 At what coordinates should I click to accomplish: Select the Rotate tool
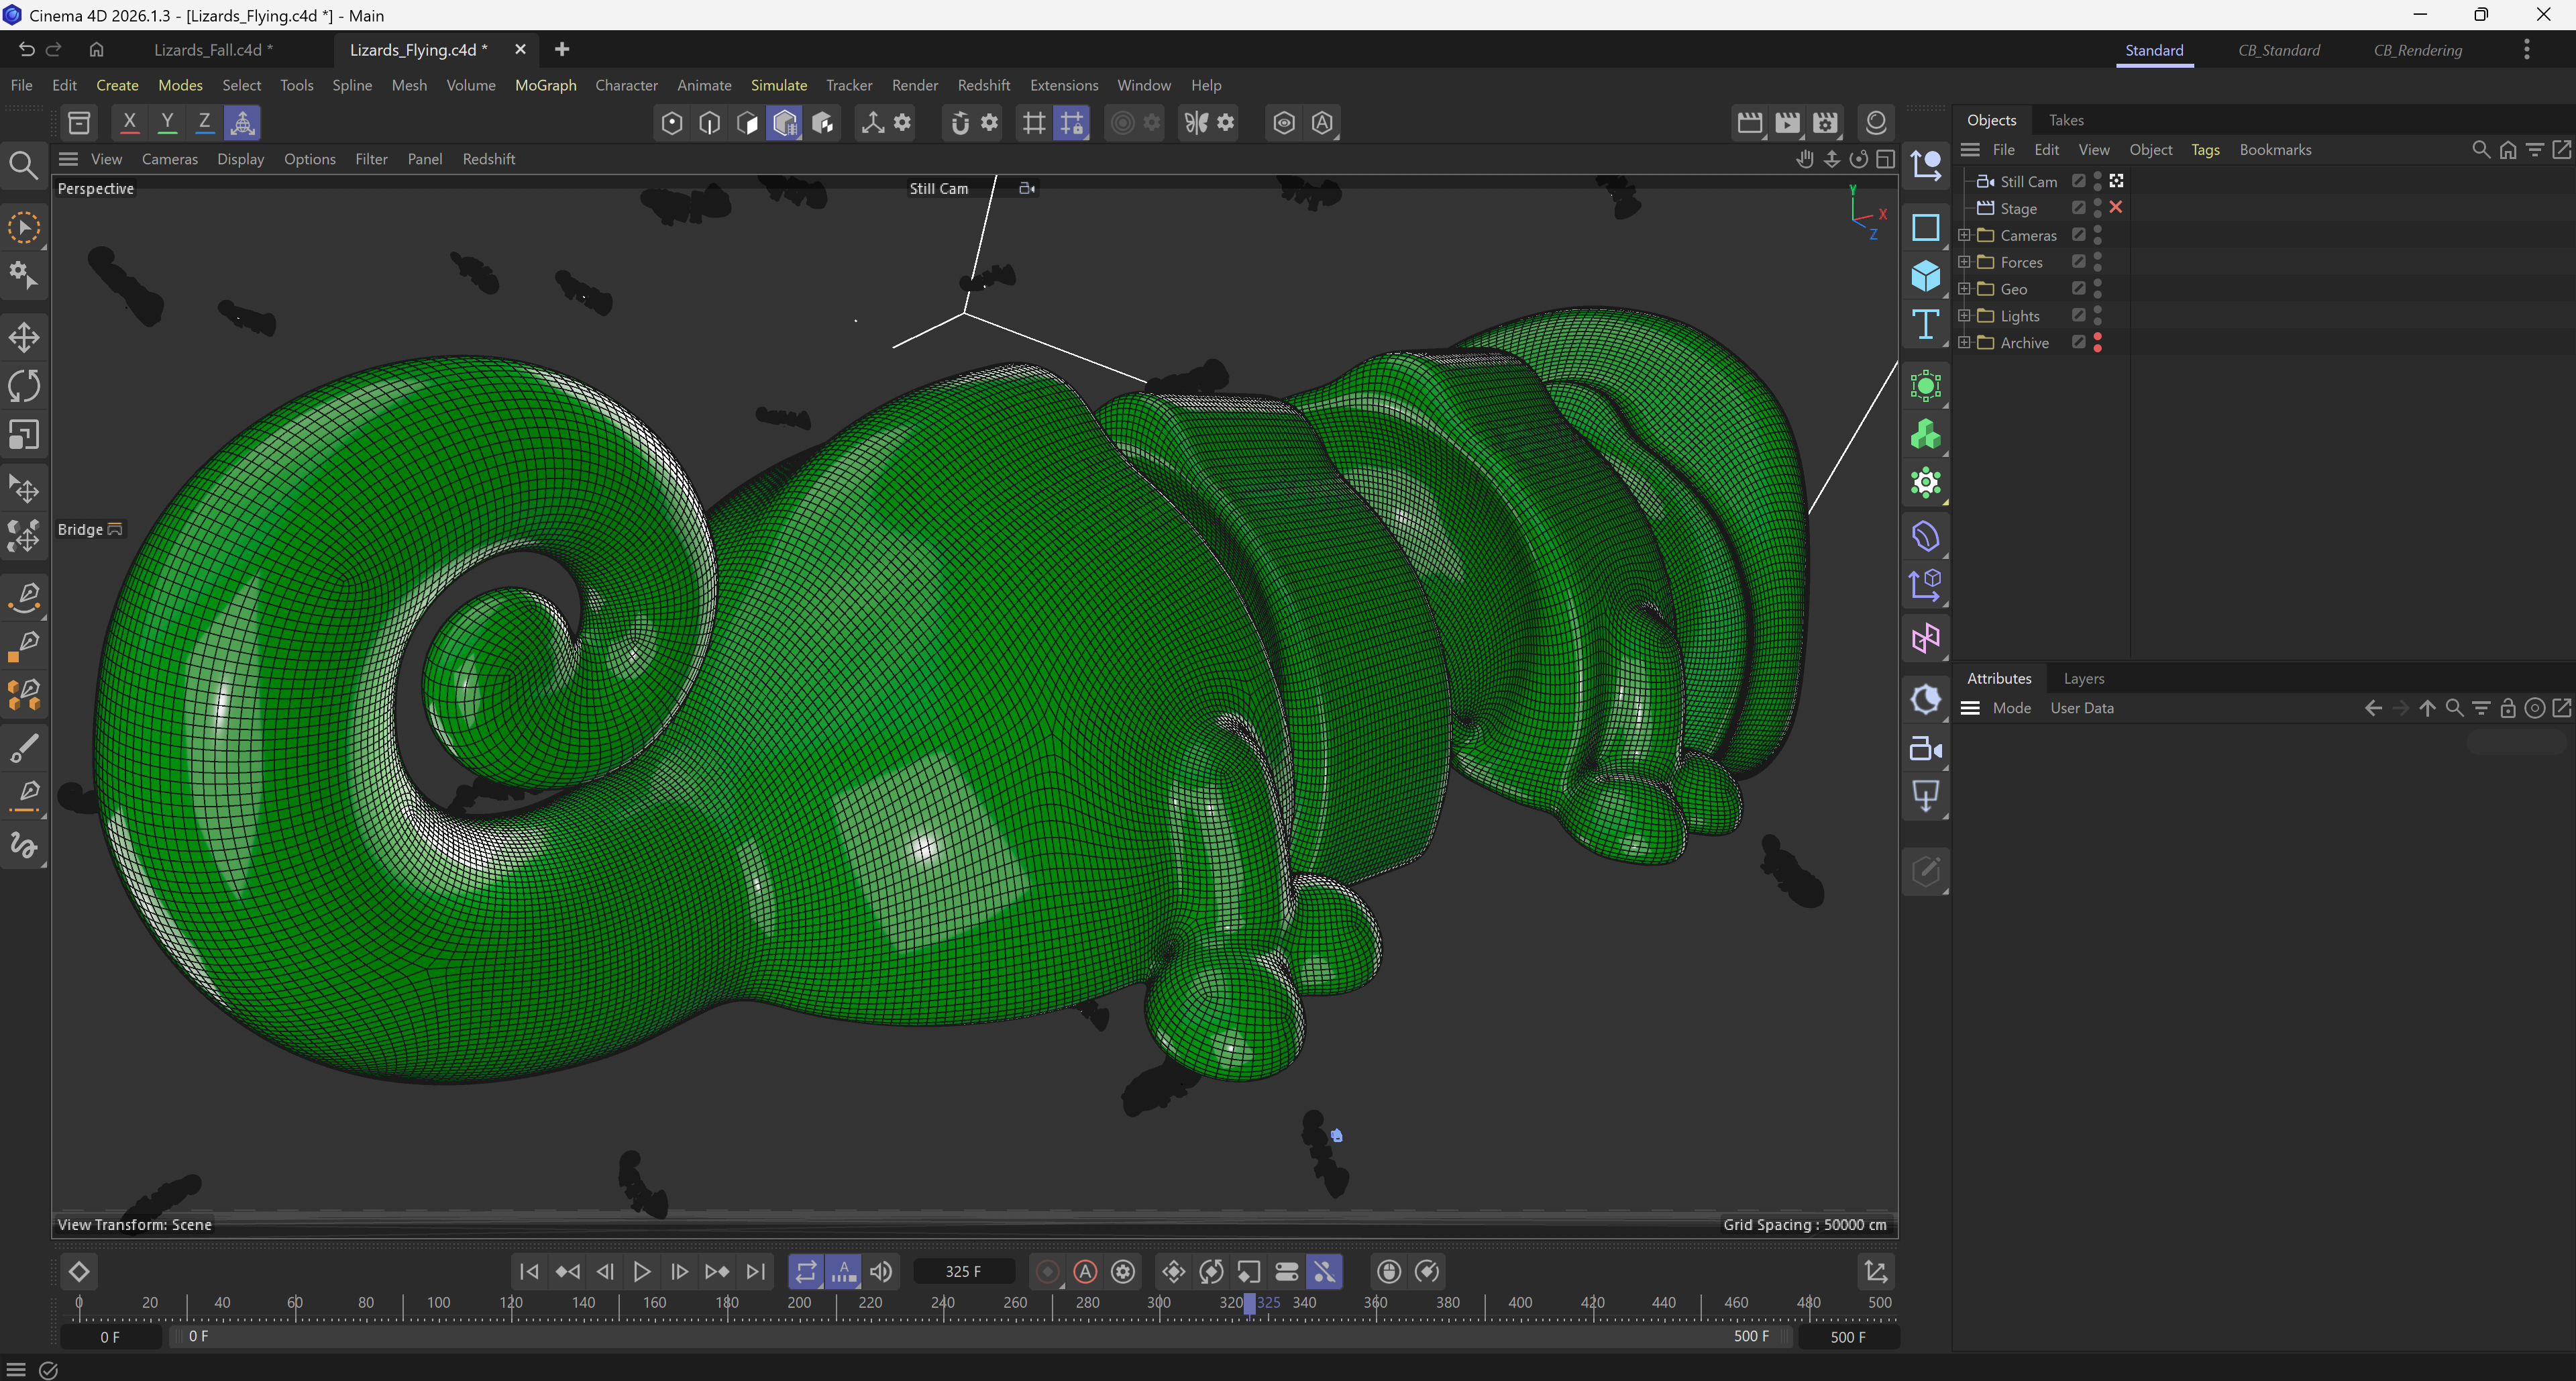pyautogui.click(x=24, y=386)
